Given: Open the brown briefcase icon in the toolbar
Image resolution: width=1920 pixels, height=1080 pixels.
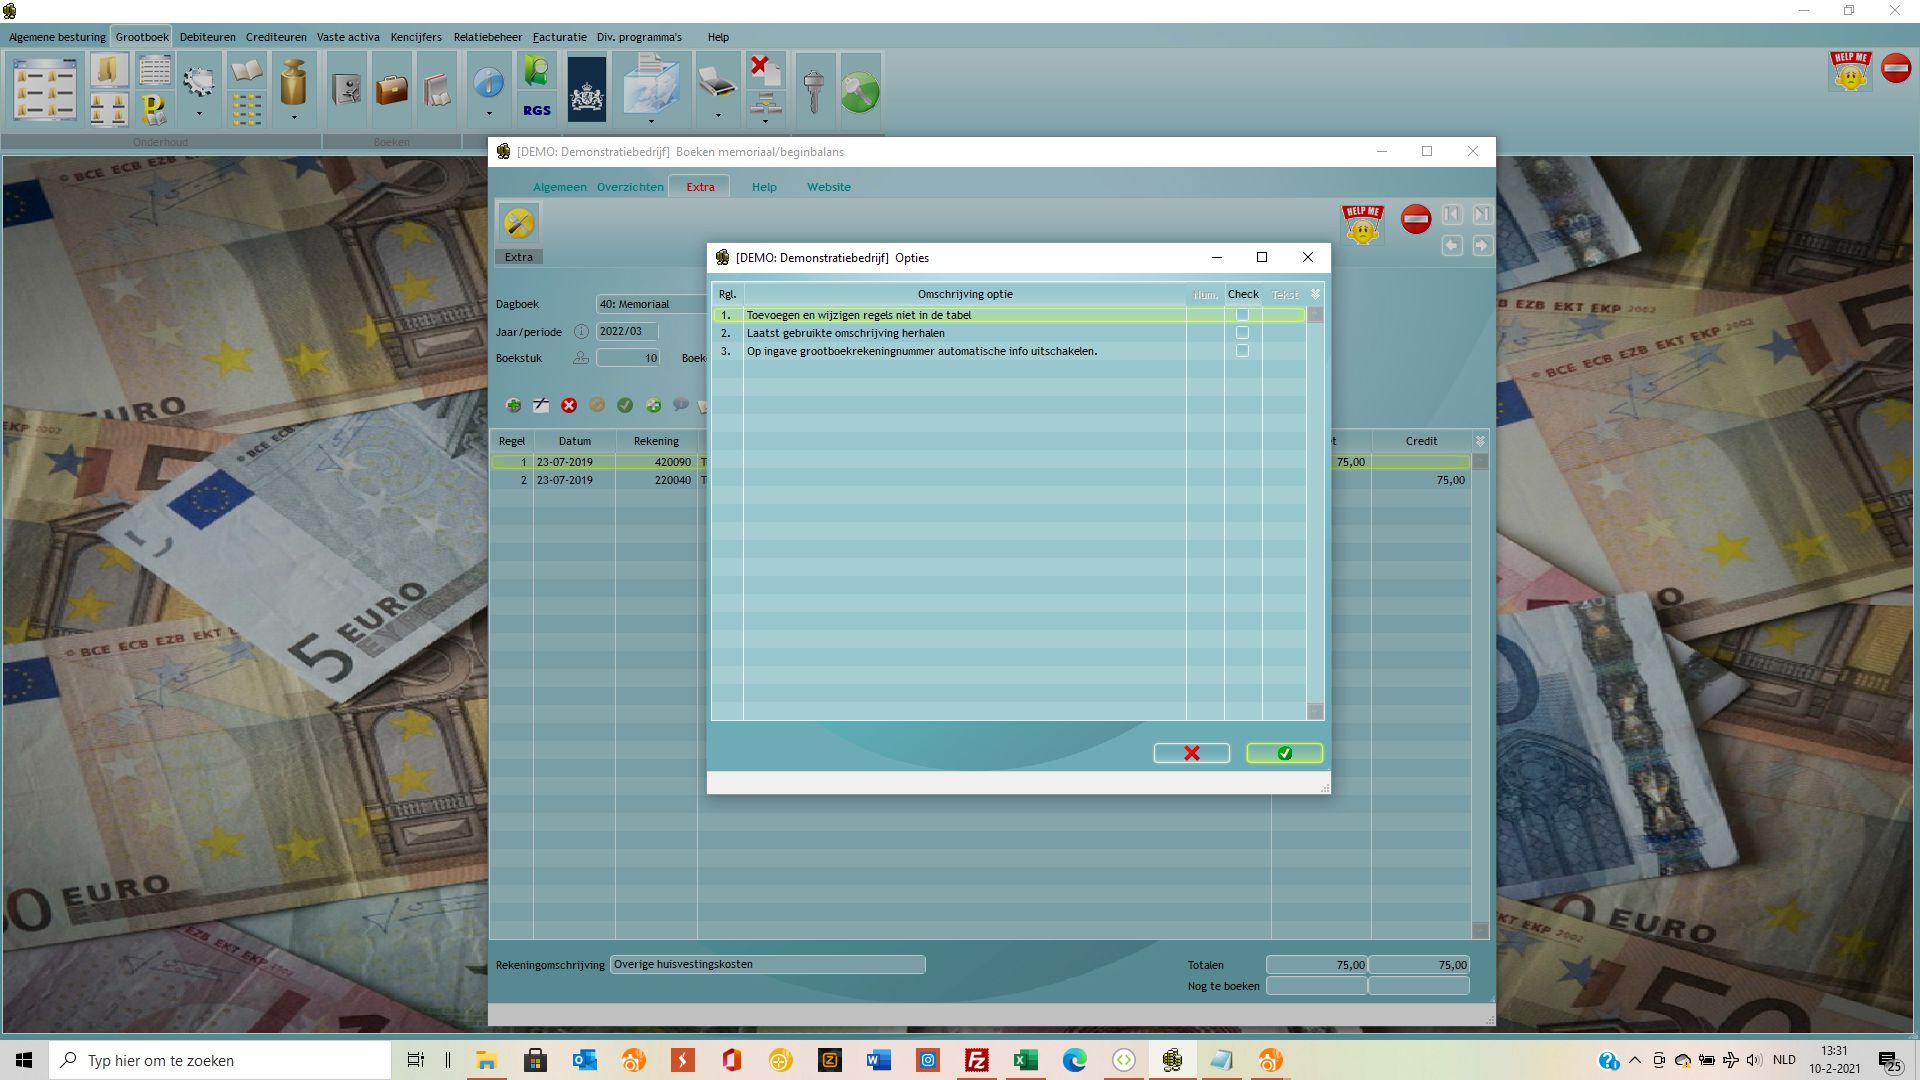Looking at the screenshot, I should 392,90.
